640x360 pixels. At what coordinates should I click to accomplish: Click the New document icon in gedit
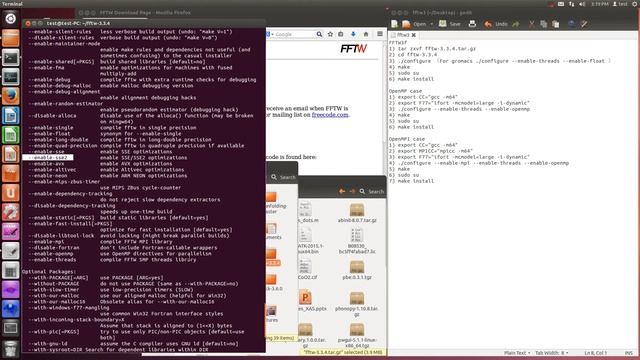click(x=395, y=24)
